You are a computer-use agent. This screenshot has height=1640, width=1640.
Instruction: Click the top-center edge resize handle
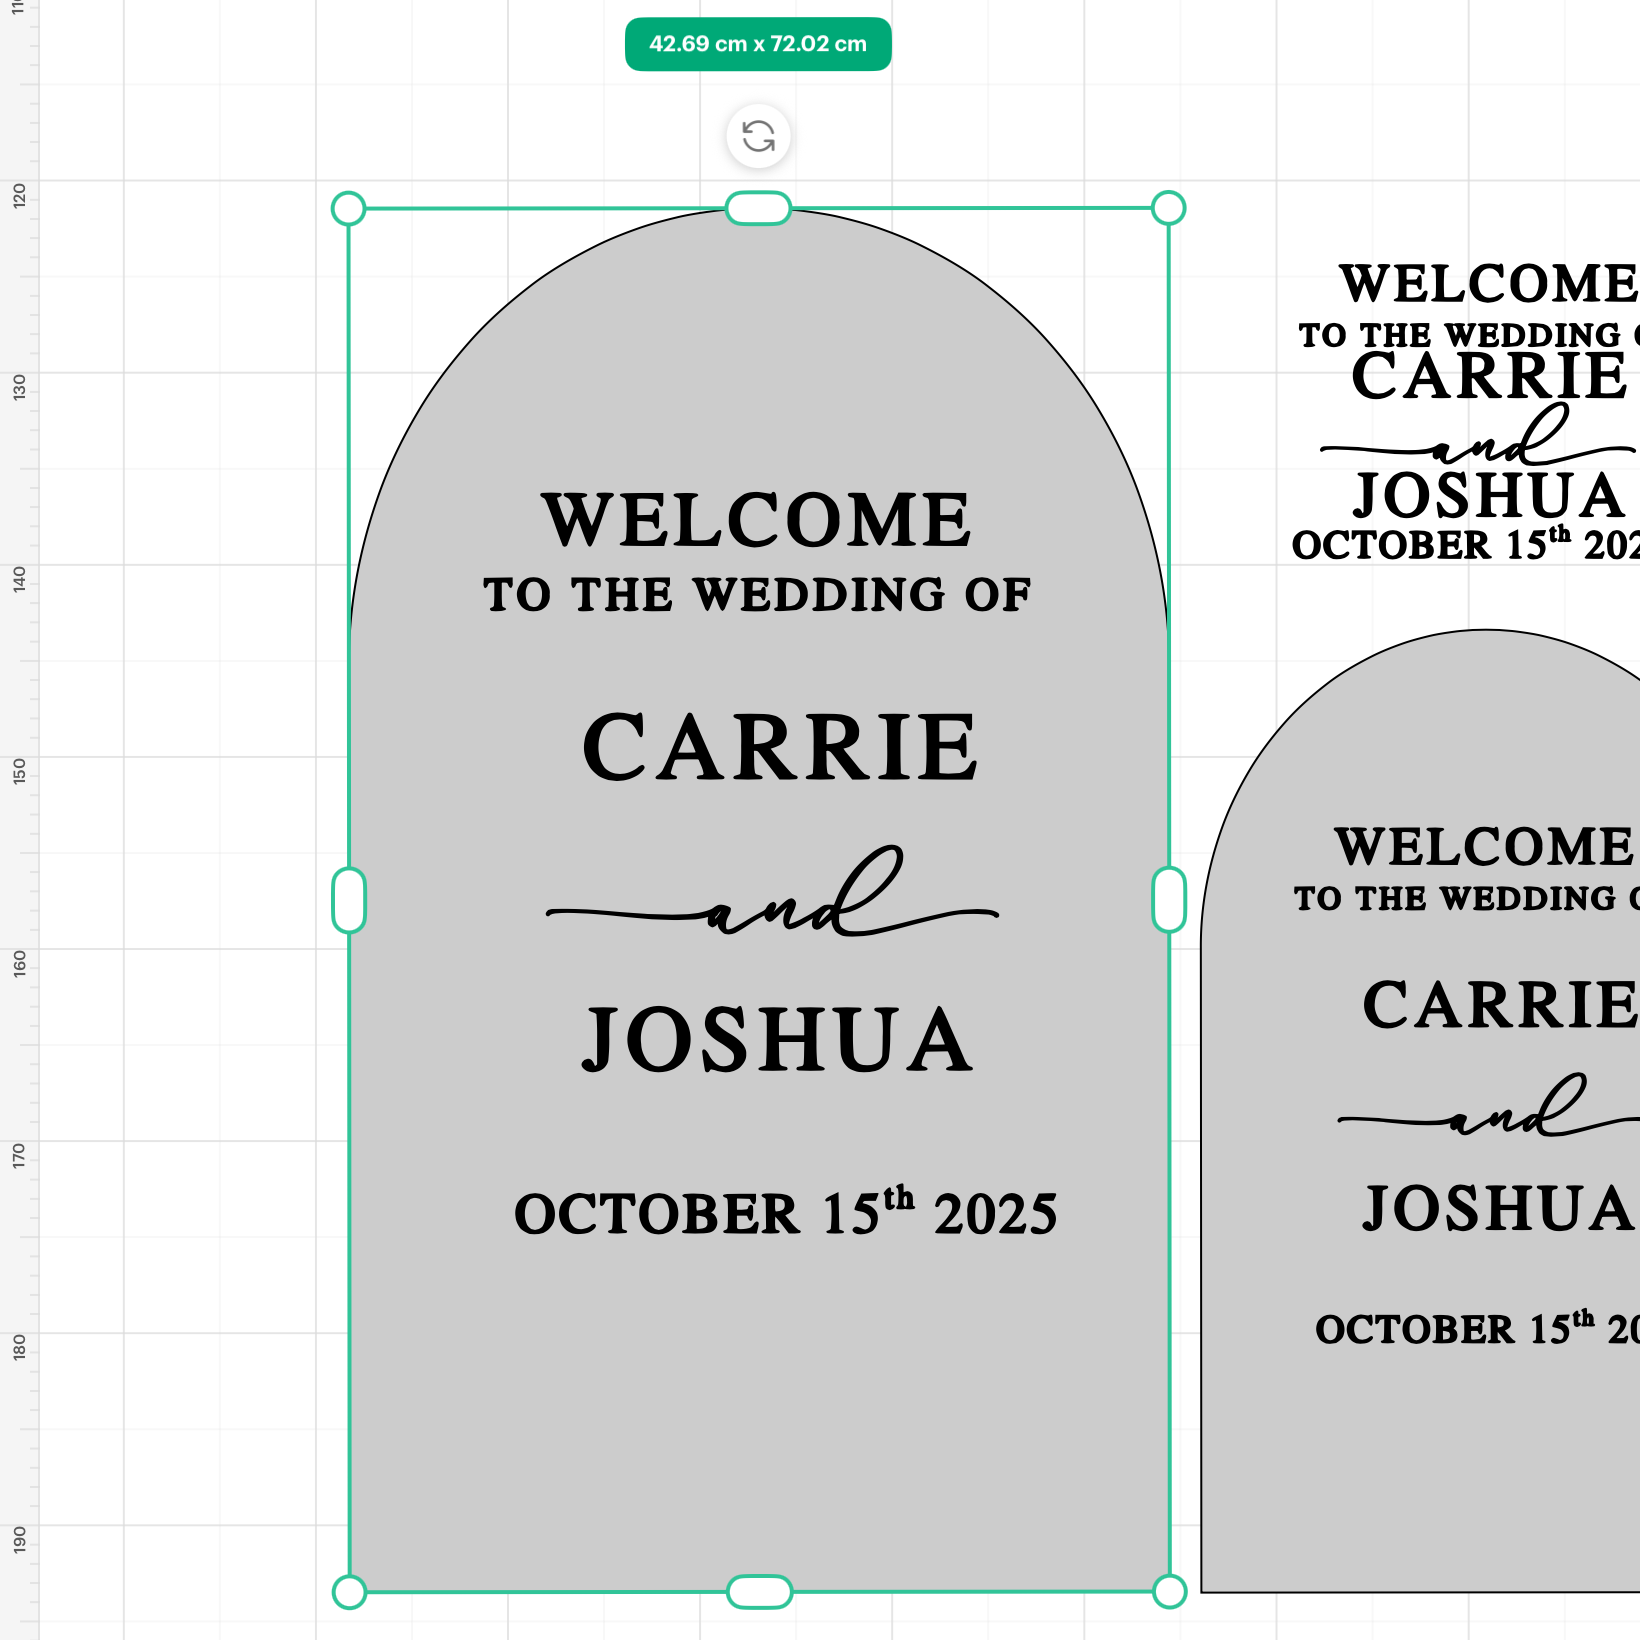point(758,208)
